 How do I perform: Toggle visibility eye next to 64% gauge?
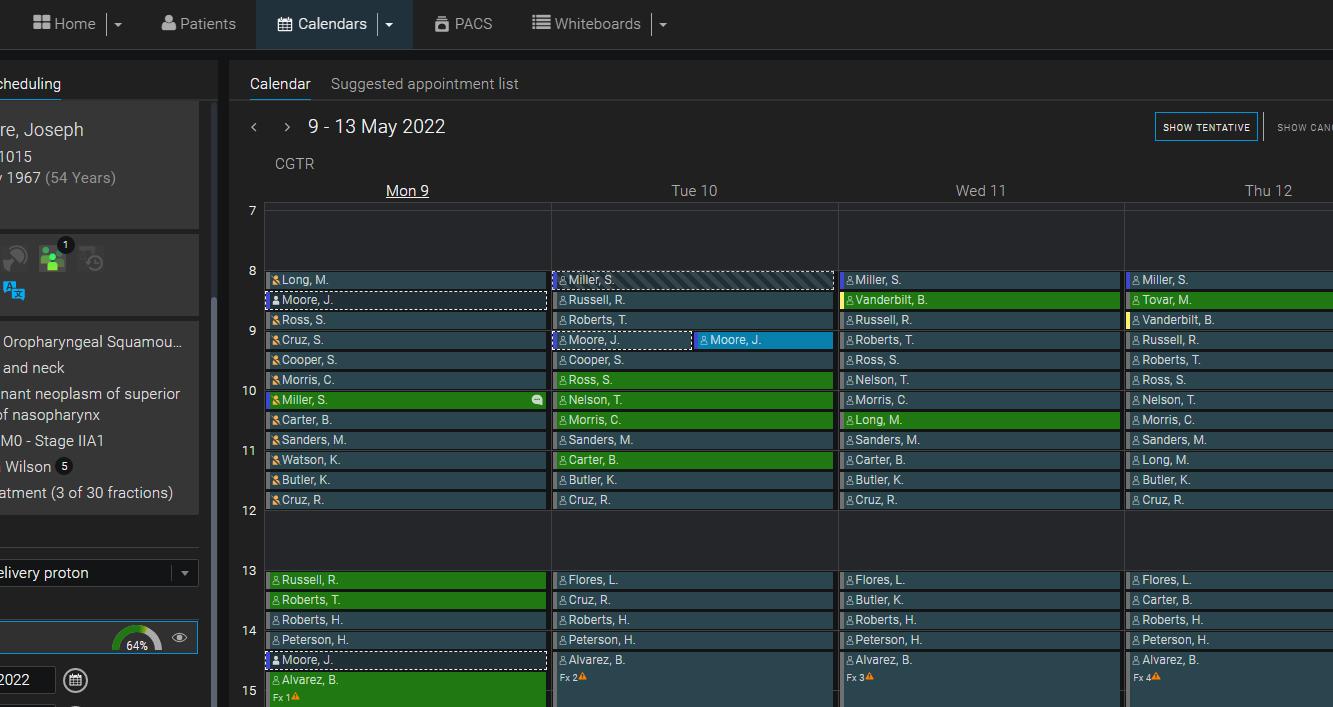[180, 637]
